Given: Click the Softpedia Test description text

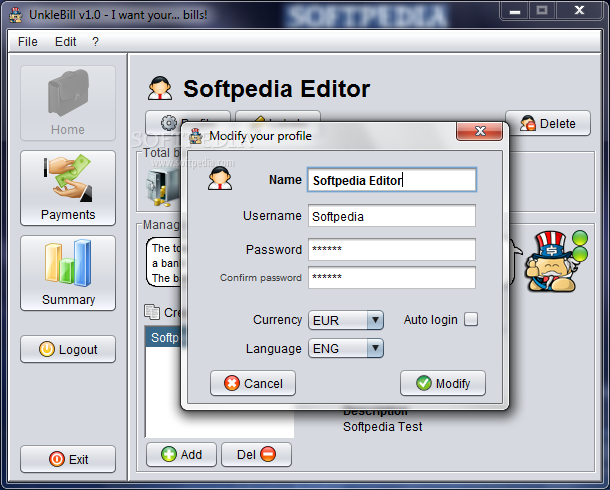Looking at the screenshot, I should tap(382, 427).
